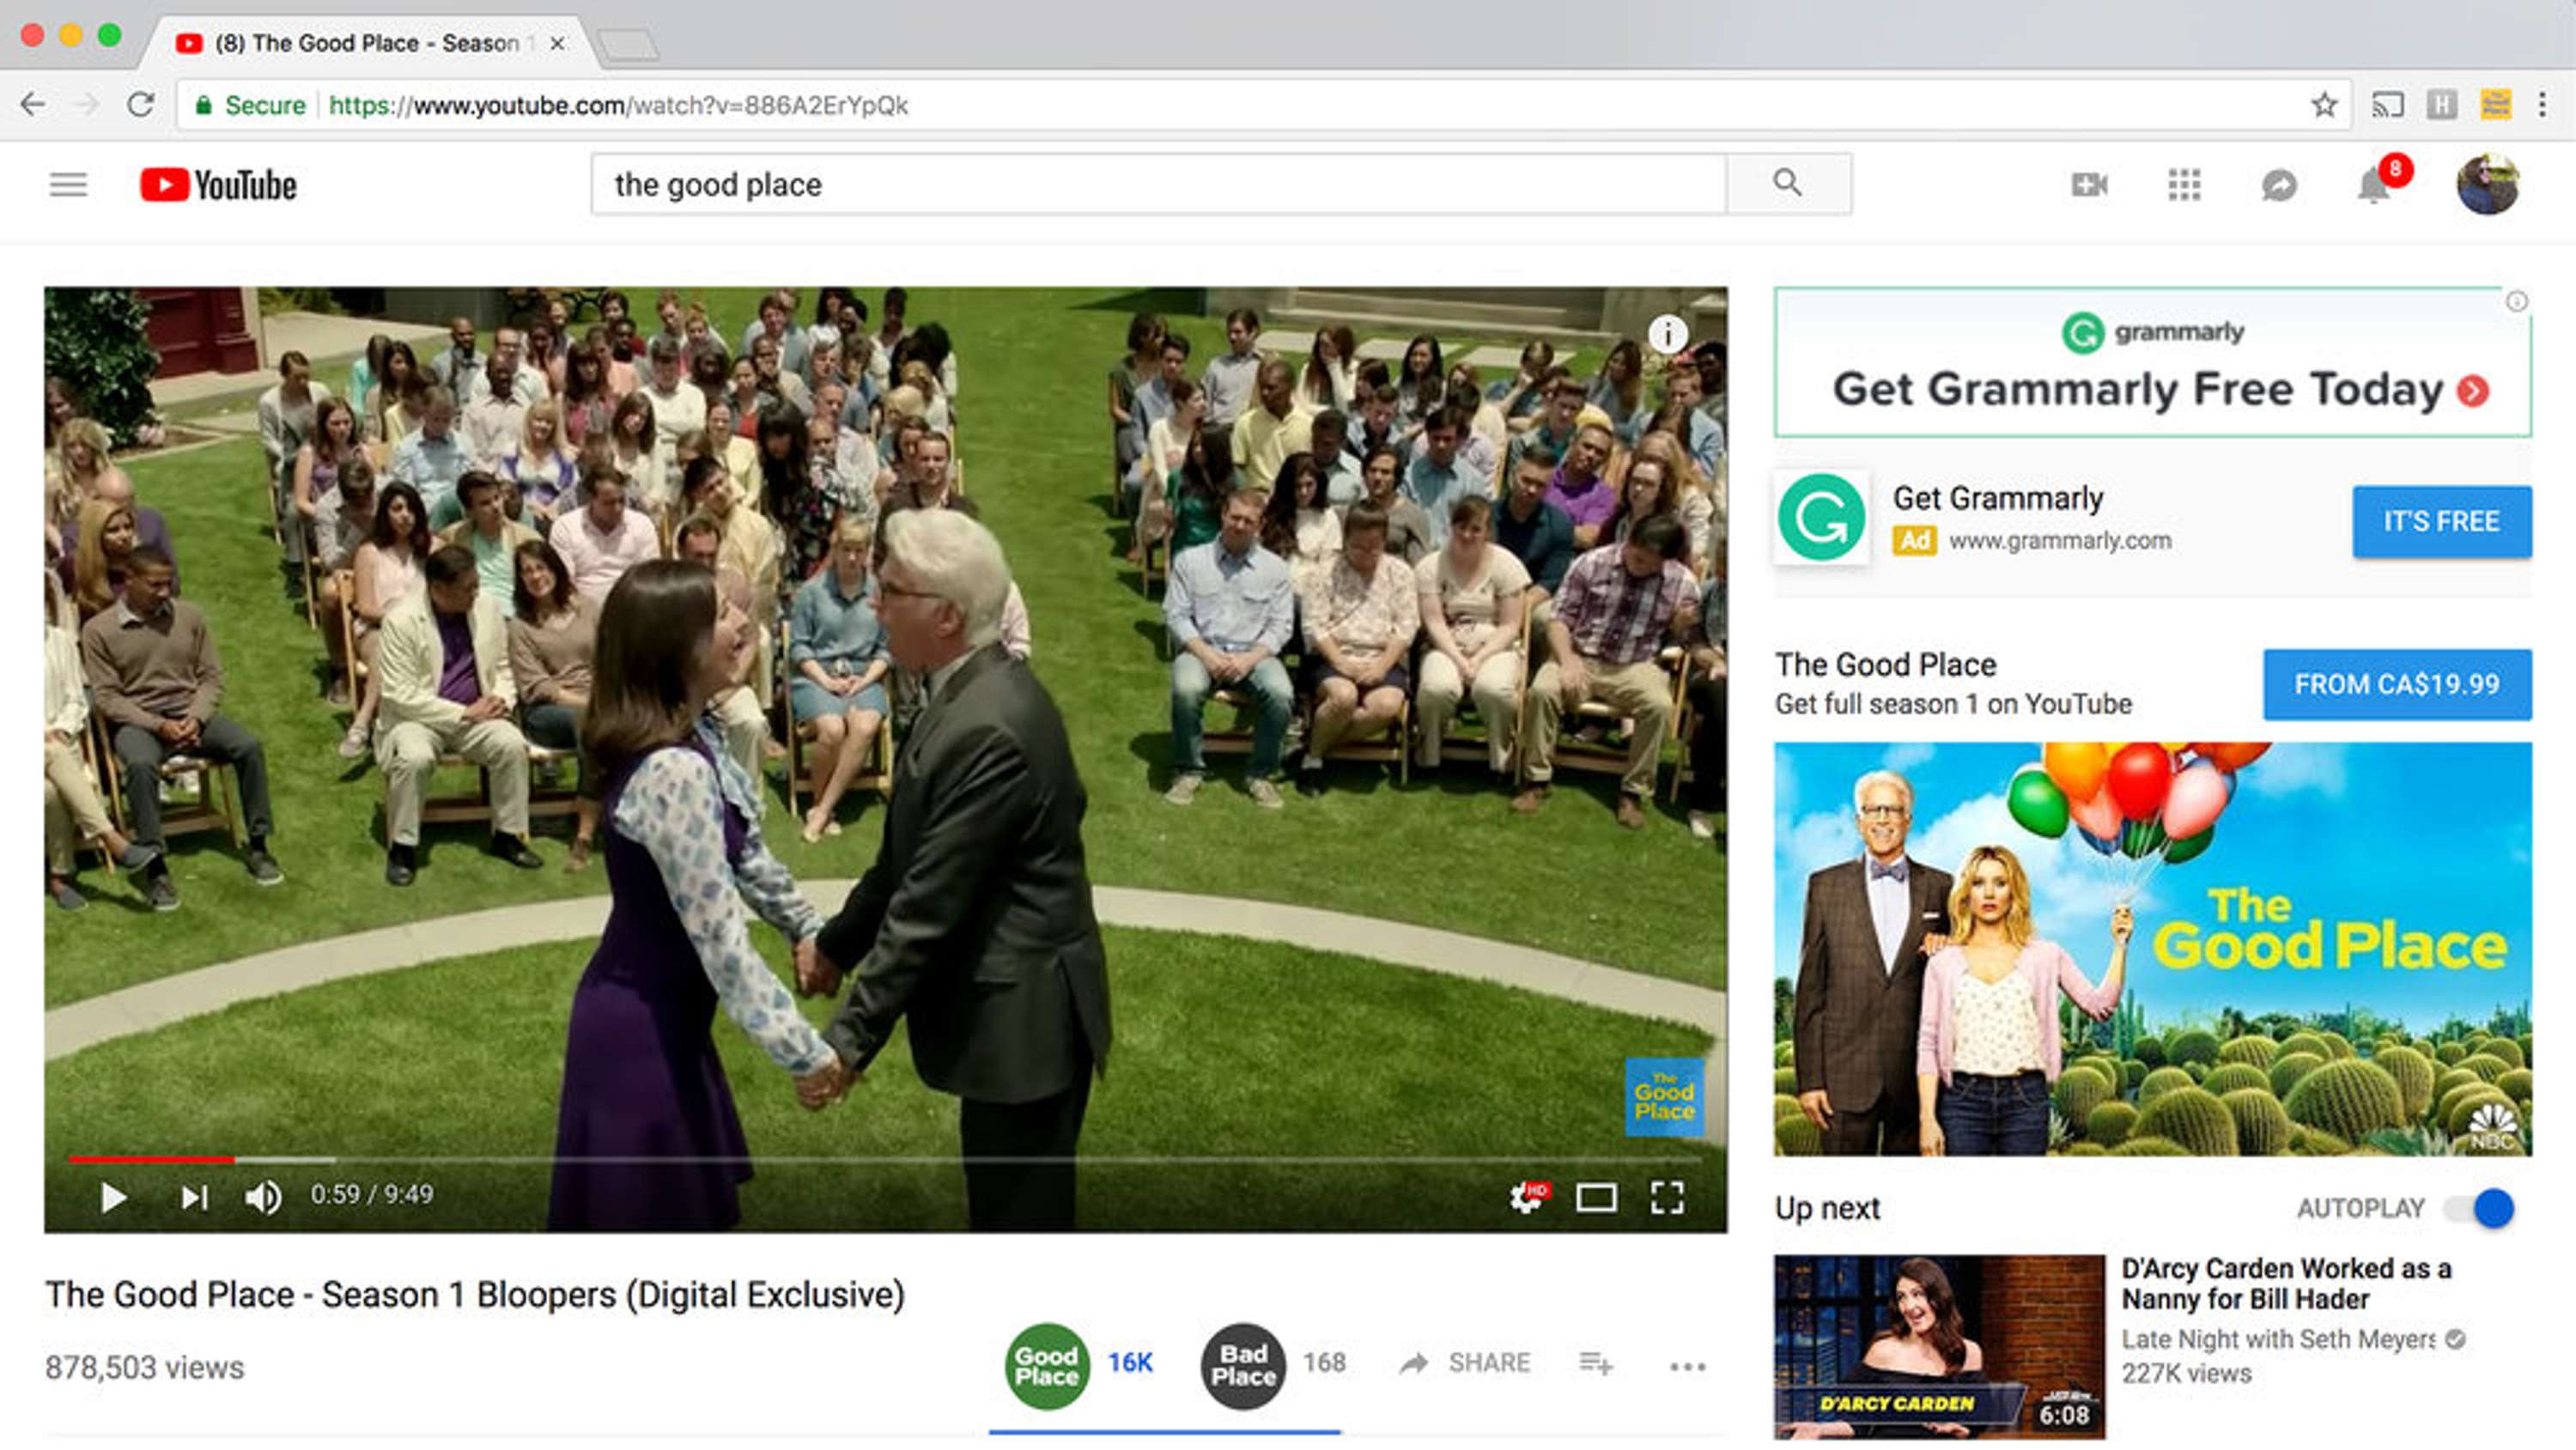Show video info card icon
This screenshot has width=2576, height=1450.
click(1667, 334)
